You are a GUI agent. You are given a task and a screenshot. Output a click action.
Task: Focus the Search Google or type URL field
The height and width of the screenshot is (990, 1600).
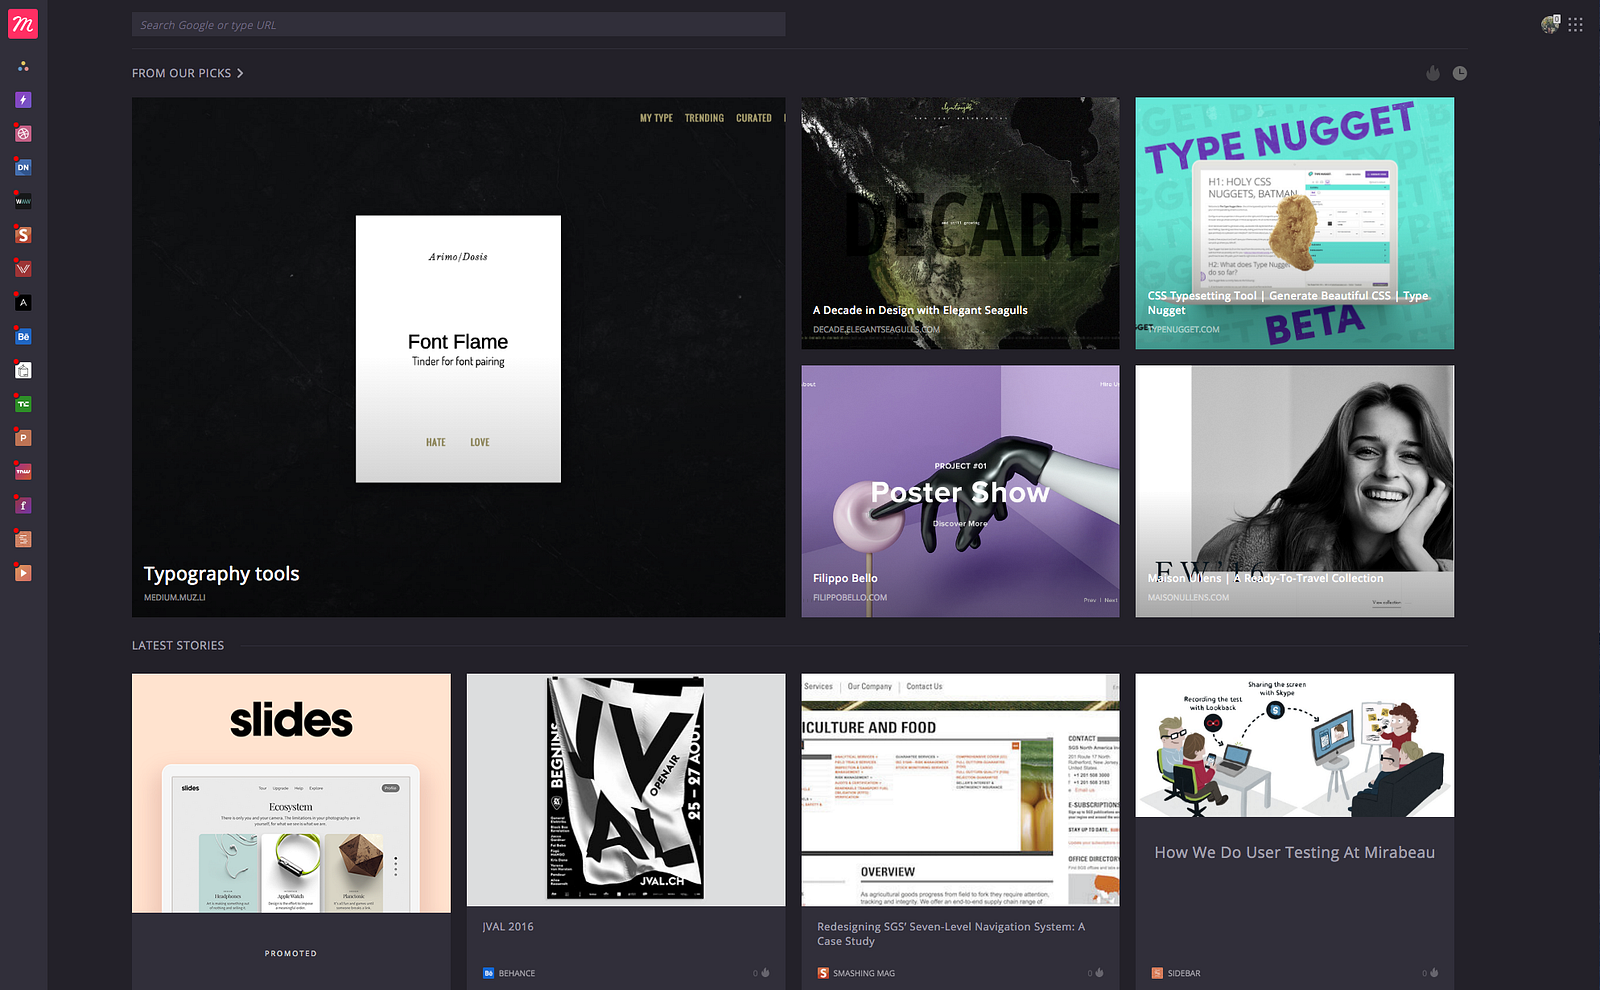click(x=458, y=25)
